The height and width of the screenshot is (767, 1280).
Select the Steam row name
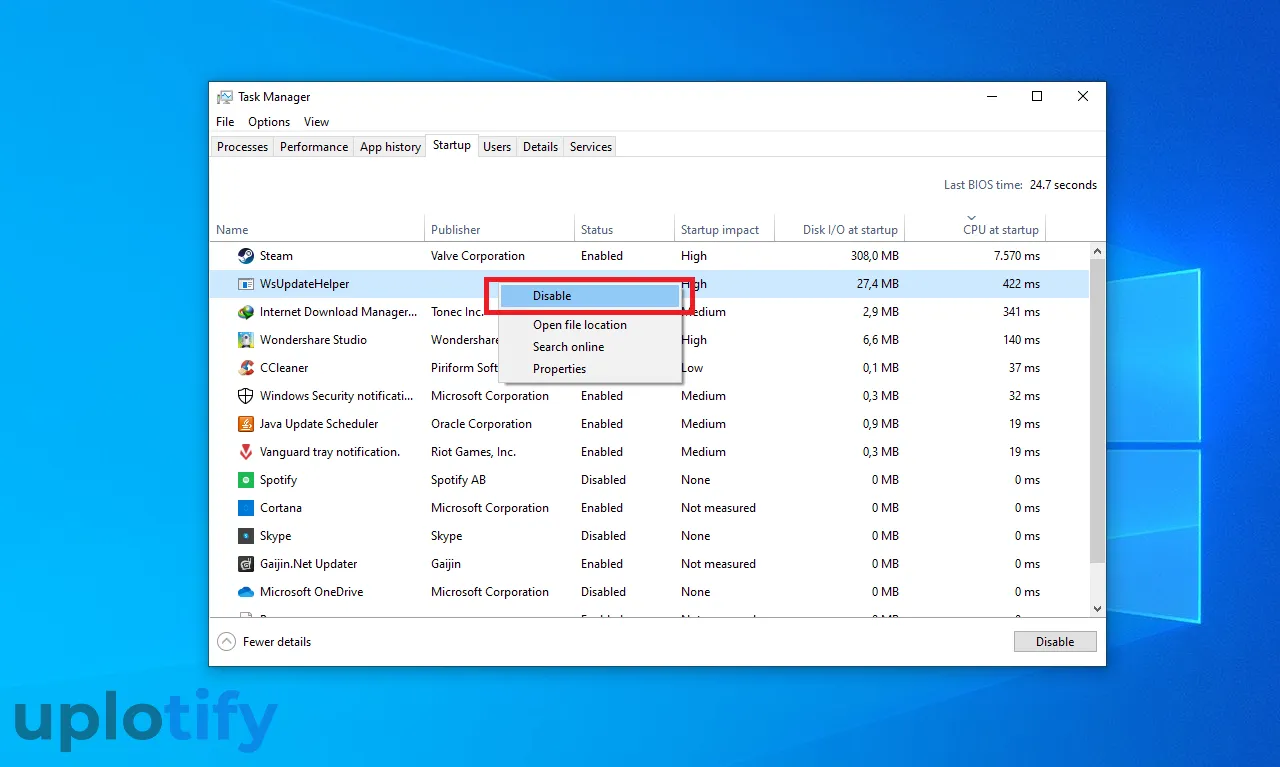(x=276, y=256)
